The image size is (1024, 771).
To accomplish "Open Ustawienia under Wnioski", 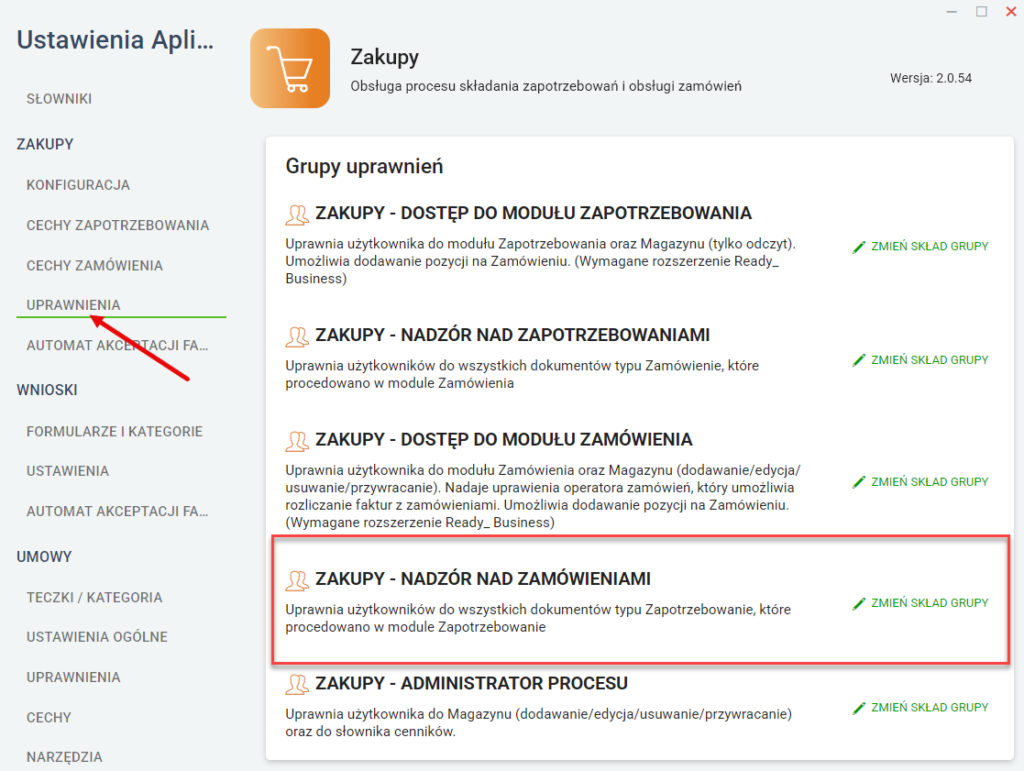I will 67,471.
